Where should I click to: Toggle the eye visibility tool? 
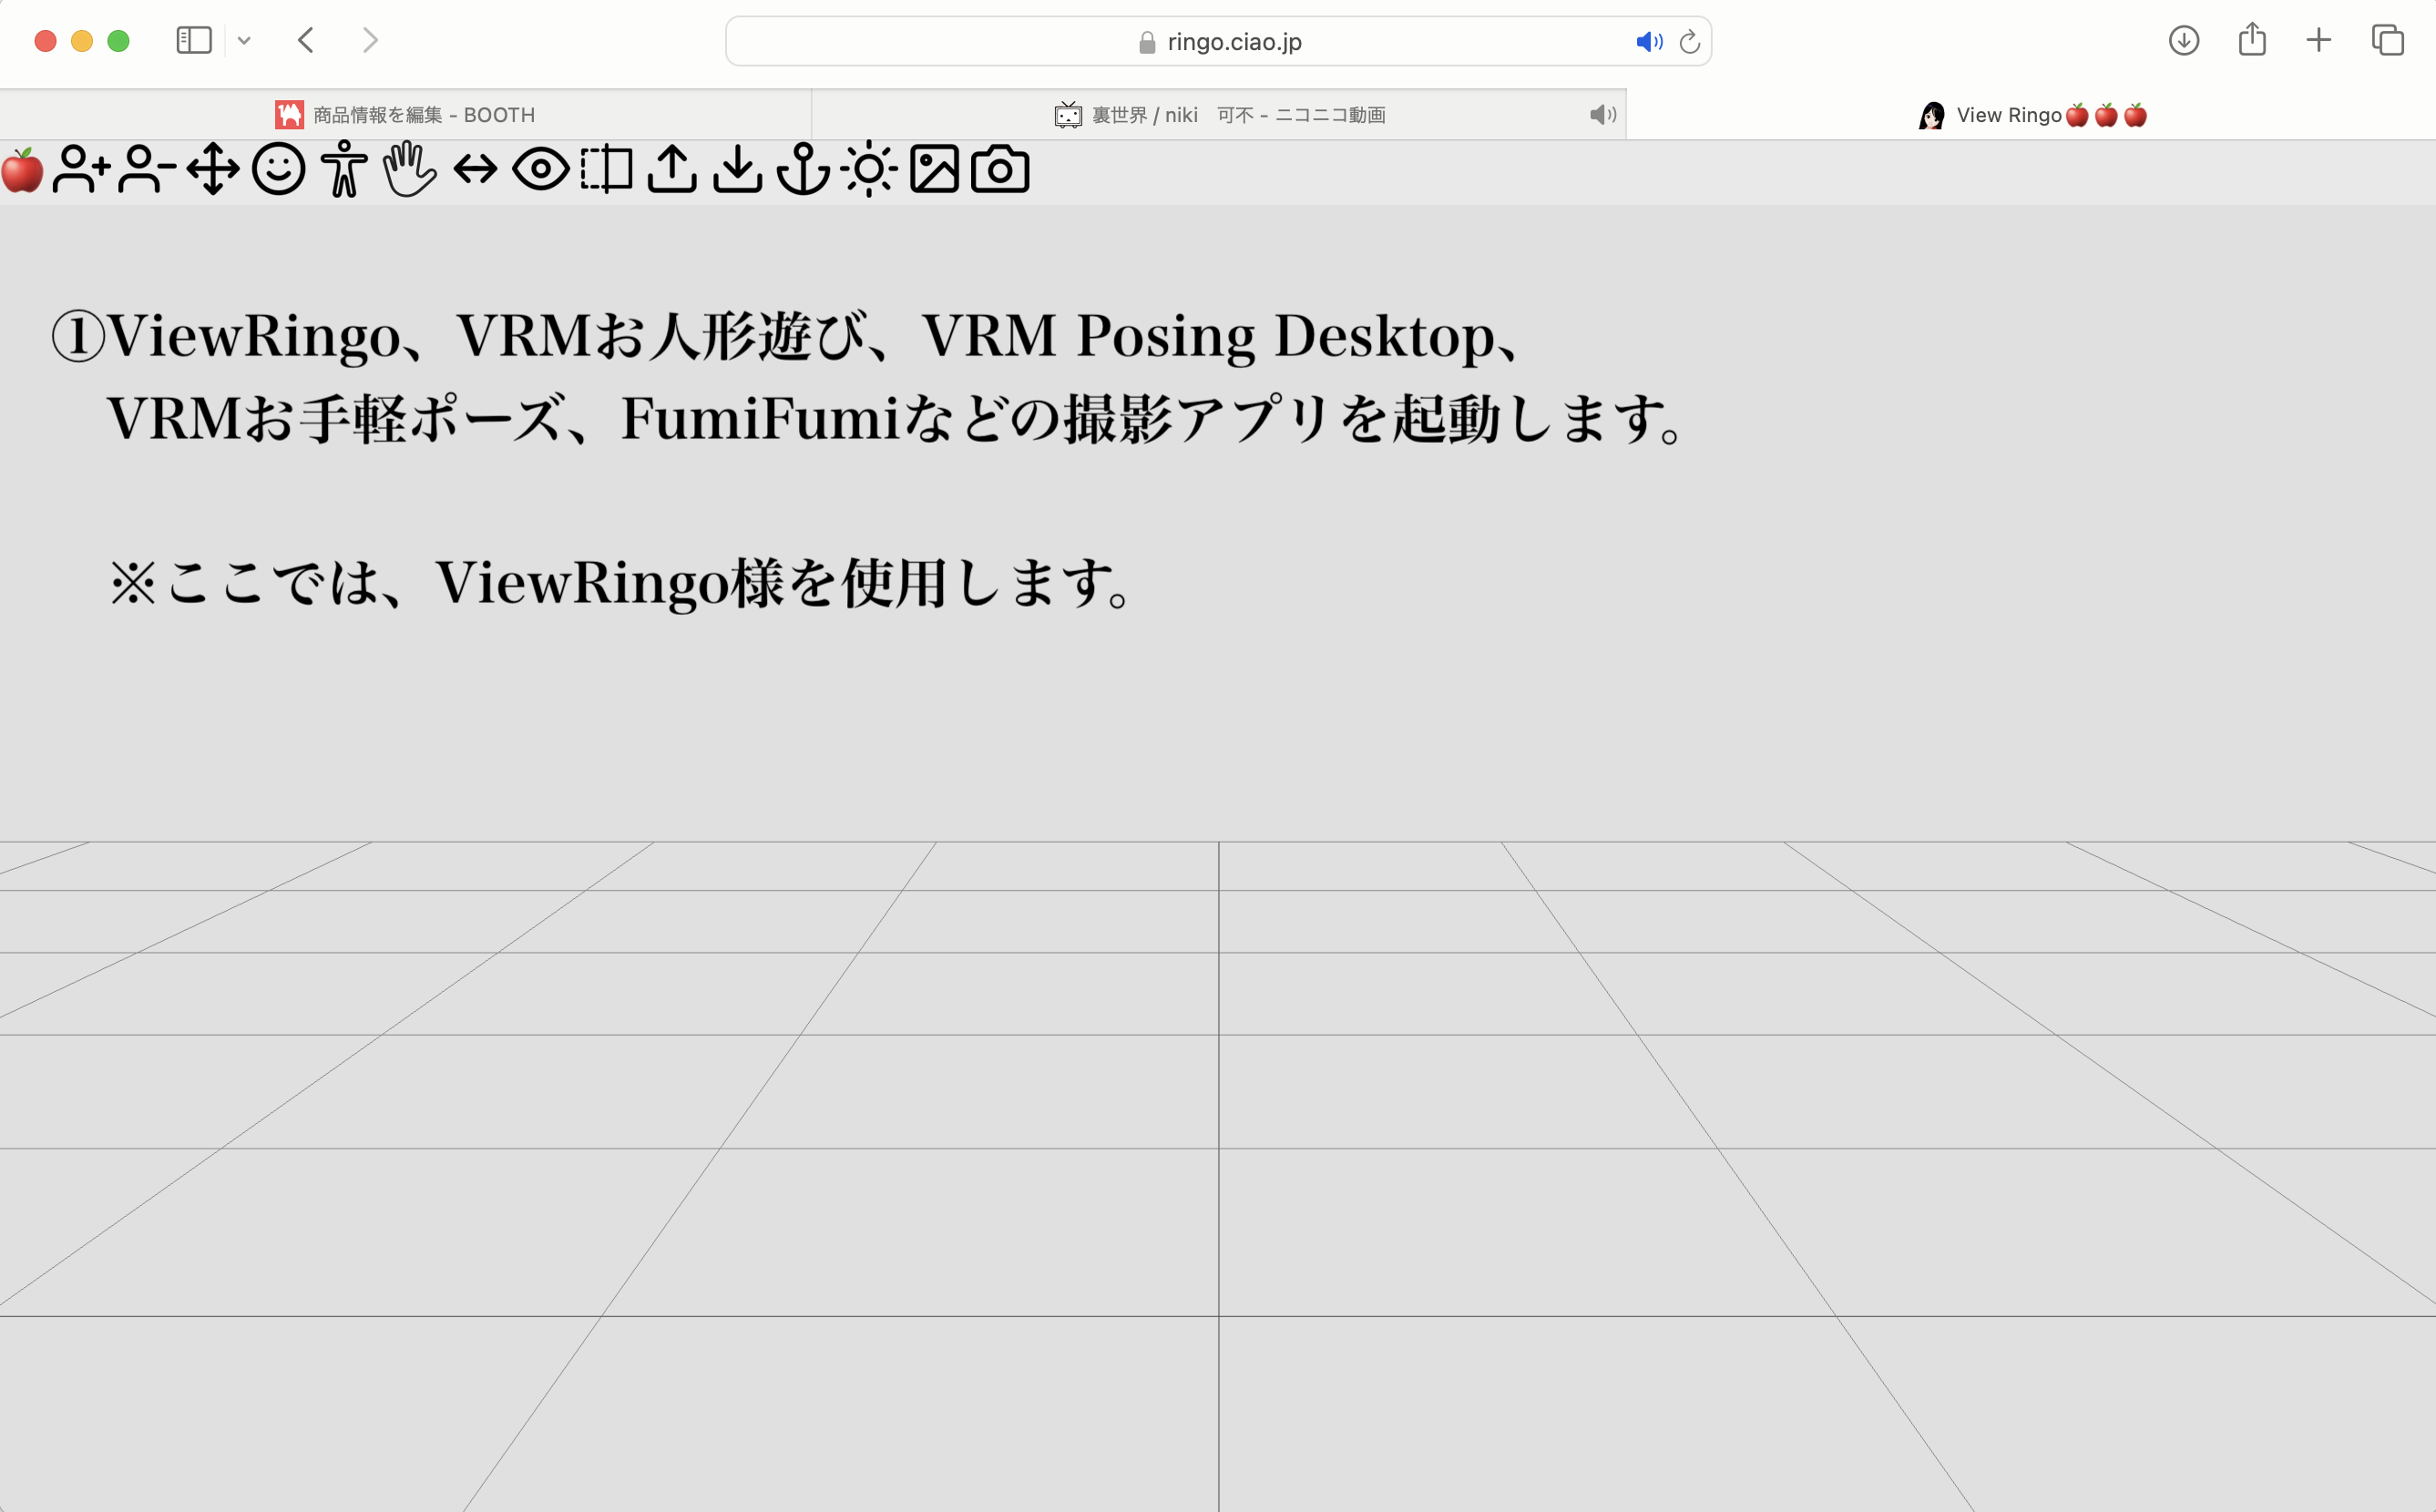pyautogui.click(x=542, y=170)
